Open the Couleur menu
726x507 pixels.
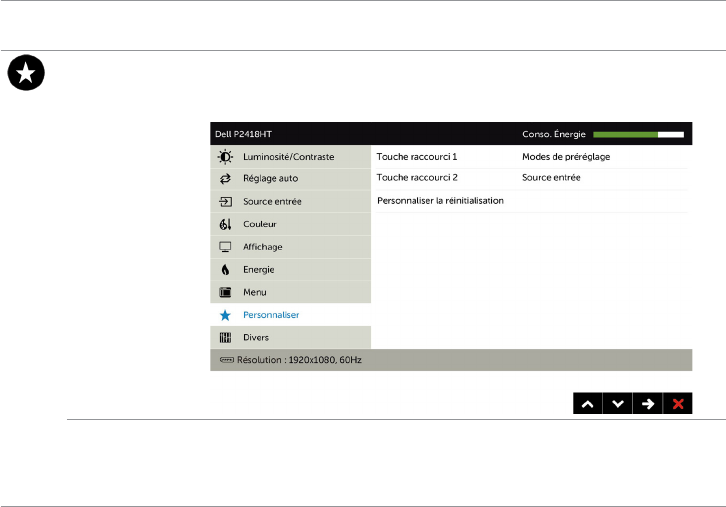(290, 224)
